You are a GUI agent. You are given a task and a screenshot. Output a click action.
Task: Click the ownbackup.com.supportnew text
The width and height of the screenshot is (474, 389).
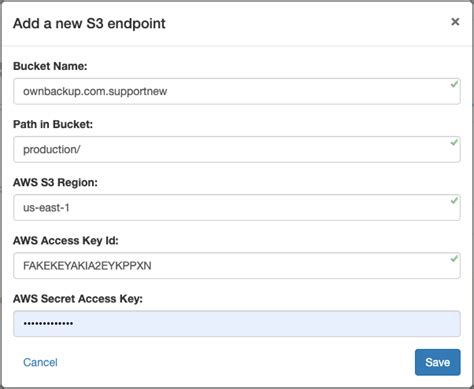(95, 91)
